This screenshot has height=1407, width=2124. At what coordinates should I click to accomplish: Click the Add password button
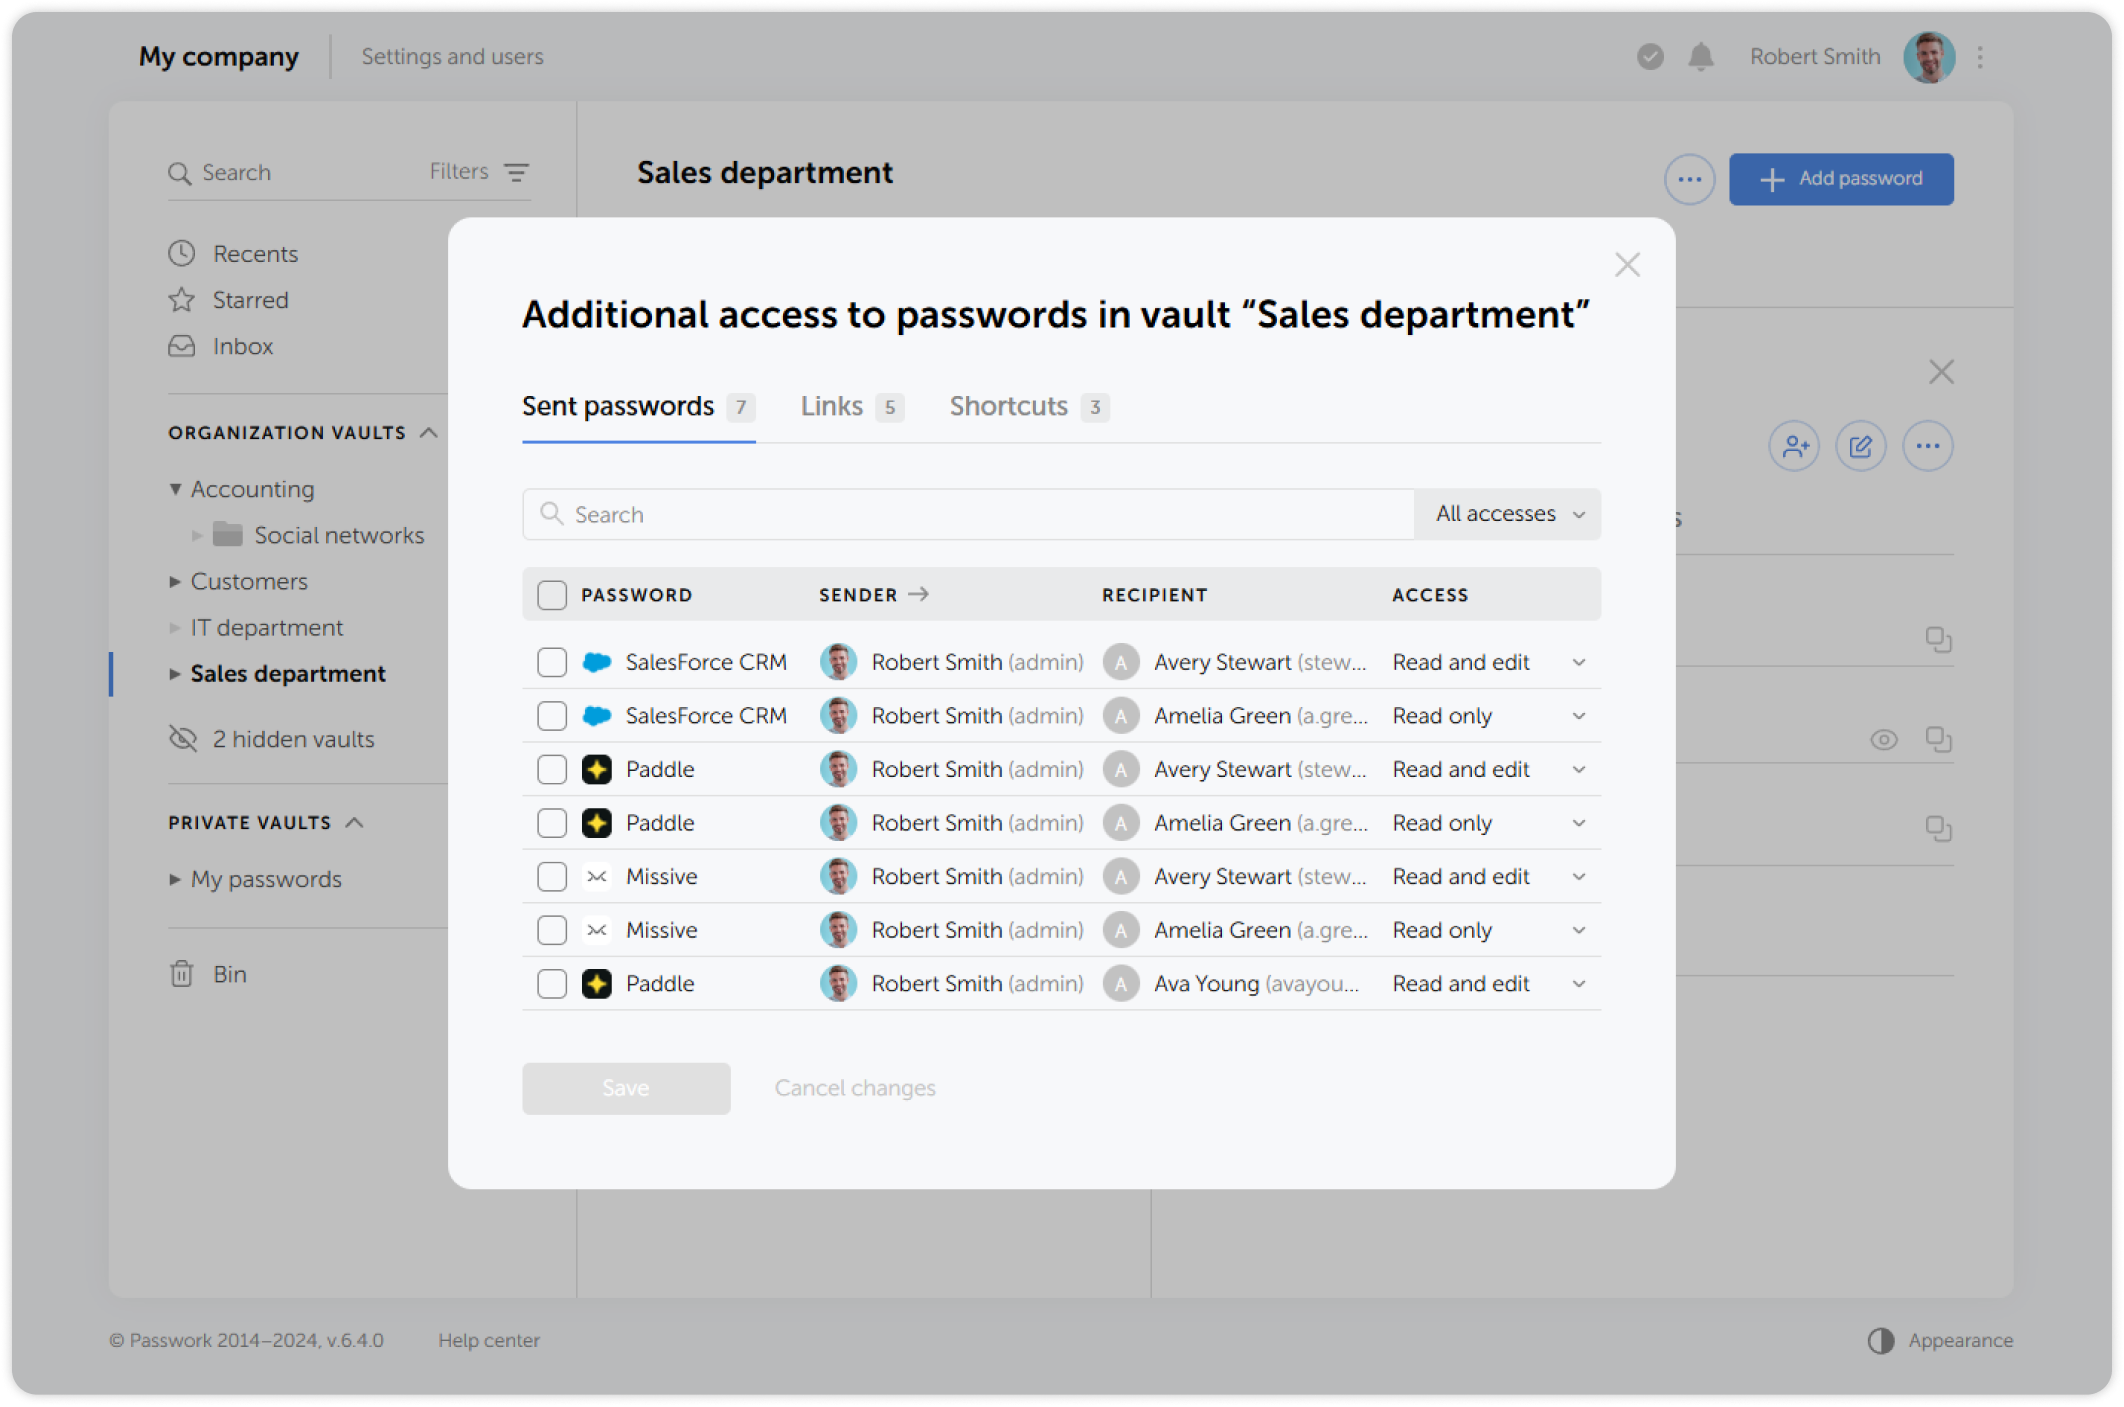coord(1840,179)
